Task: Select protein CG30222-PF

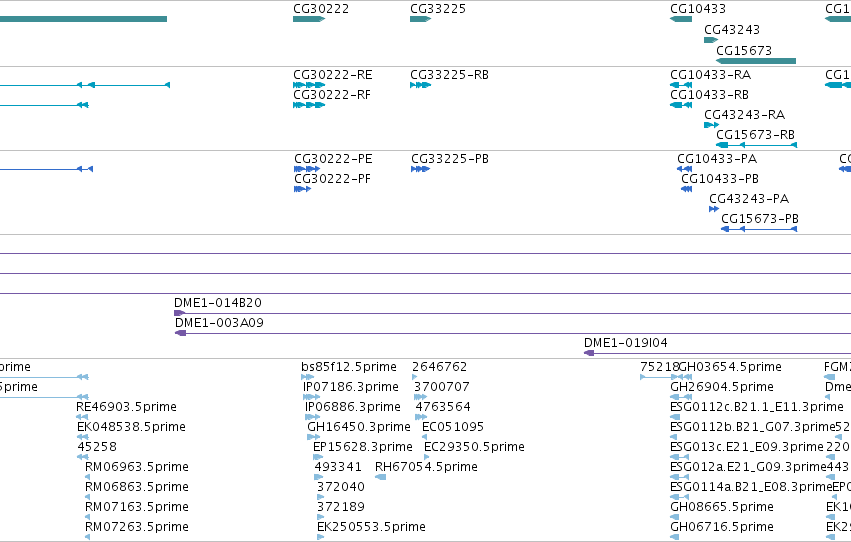Action: click(x=332, y=179)
